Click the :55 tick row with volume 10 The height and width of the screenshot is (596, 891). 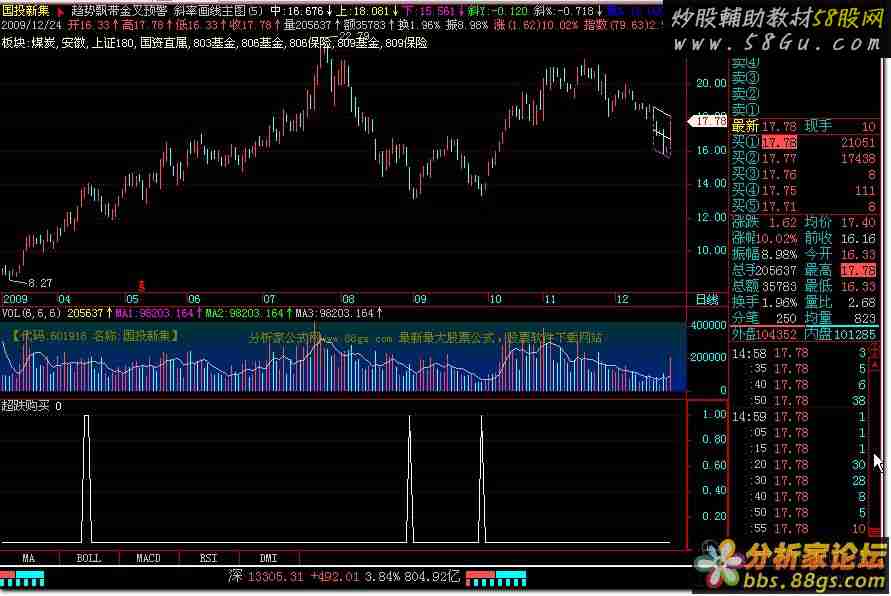(800, 529)
